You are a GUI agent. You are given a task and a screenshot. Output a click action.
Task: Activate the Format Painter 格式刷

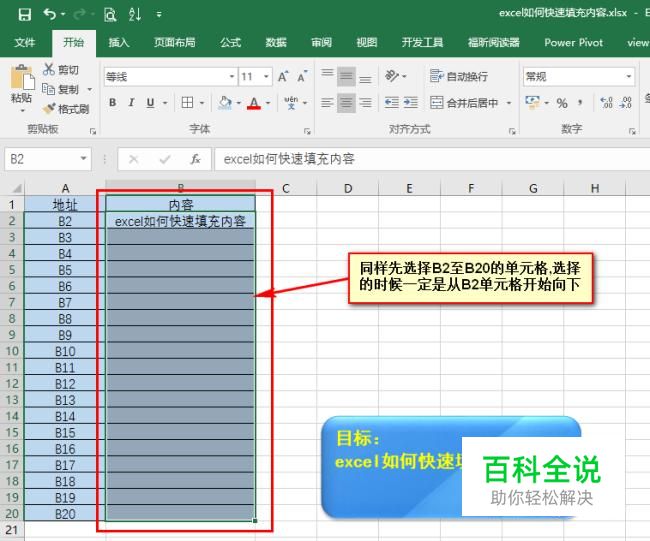(x=66, y=109)
